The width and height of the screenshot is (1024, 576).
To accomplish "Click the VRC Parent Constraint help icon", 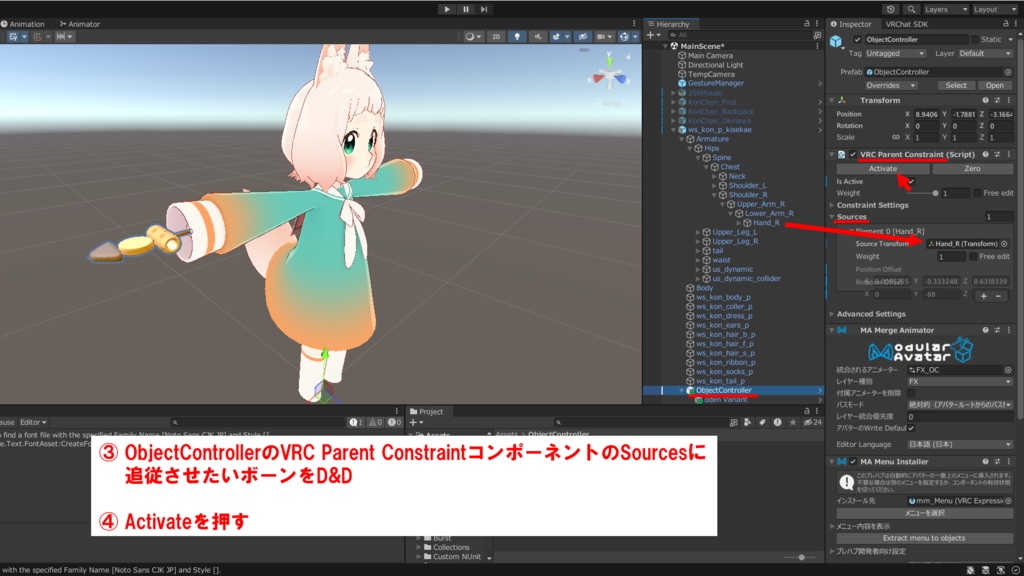I will [986, 155].
